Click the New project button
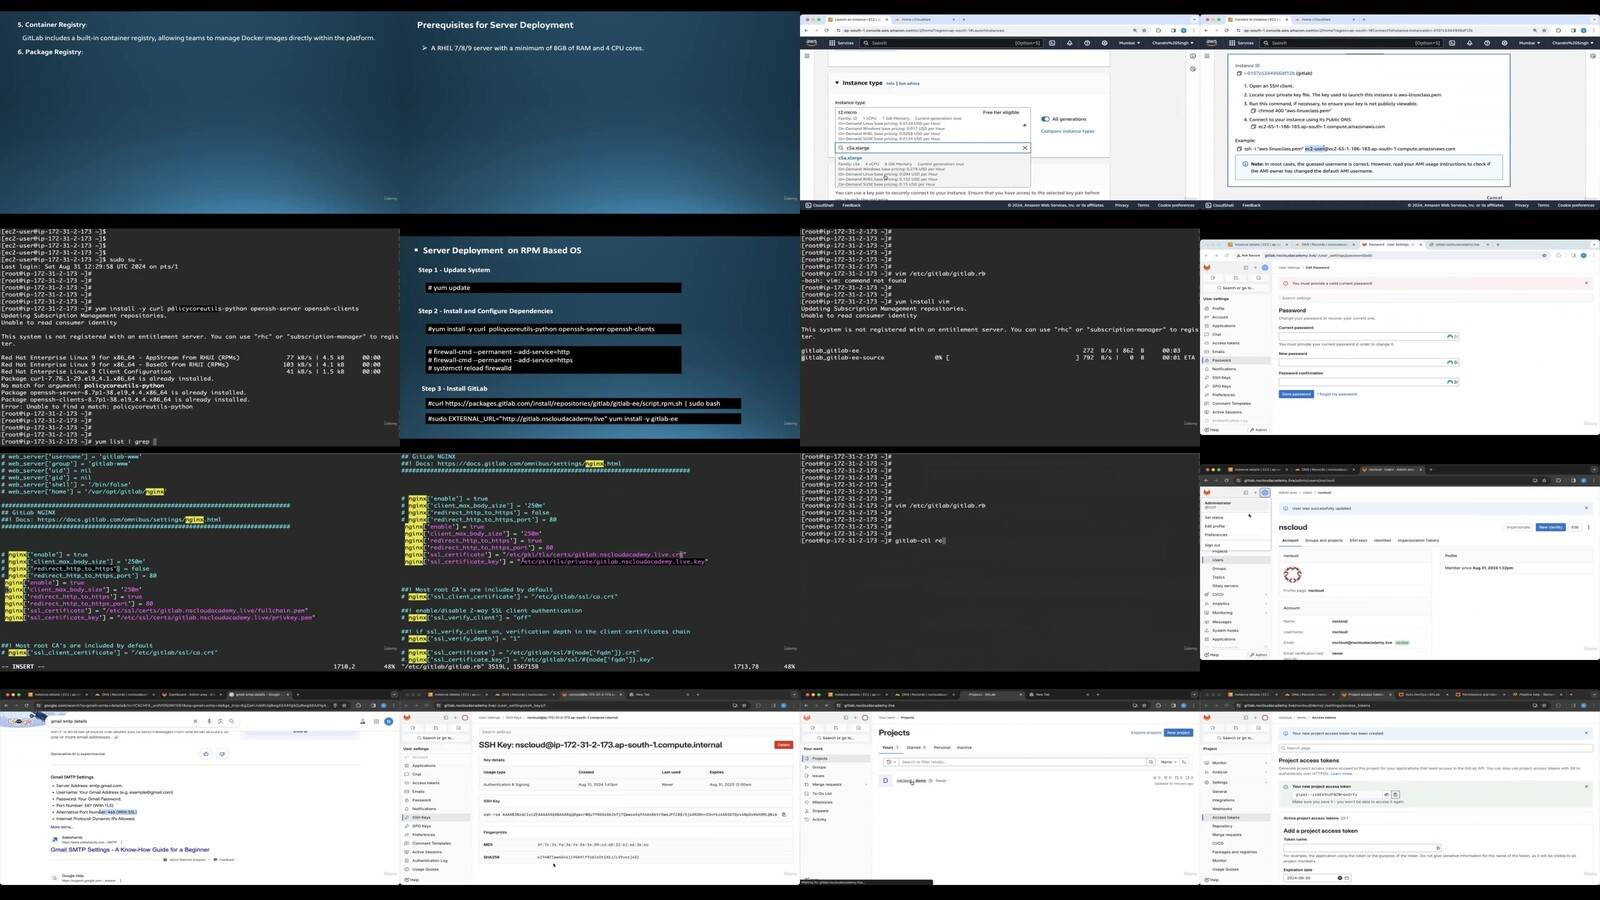This screenshot has width=1600, height=900. 1178,733
